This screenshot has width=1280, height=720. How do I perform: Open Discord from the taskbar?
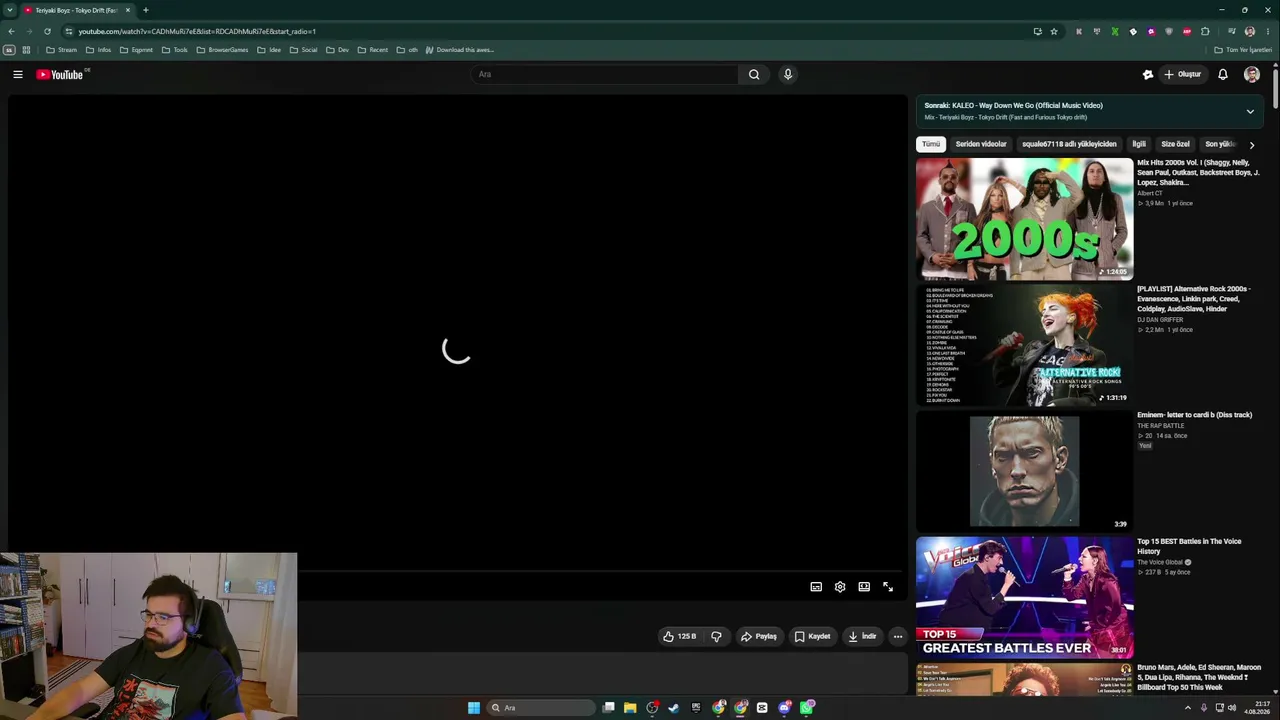pyautogui.click(x=784, y=708)
